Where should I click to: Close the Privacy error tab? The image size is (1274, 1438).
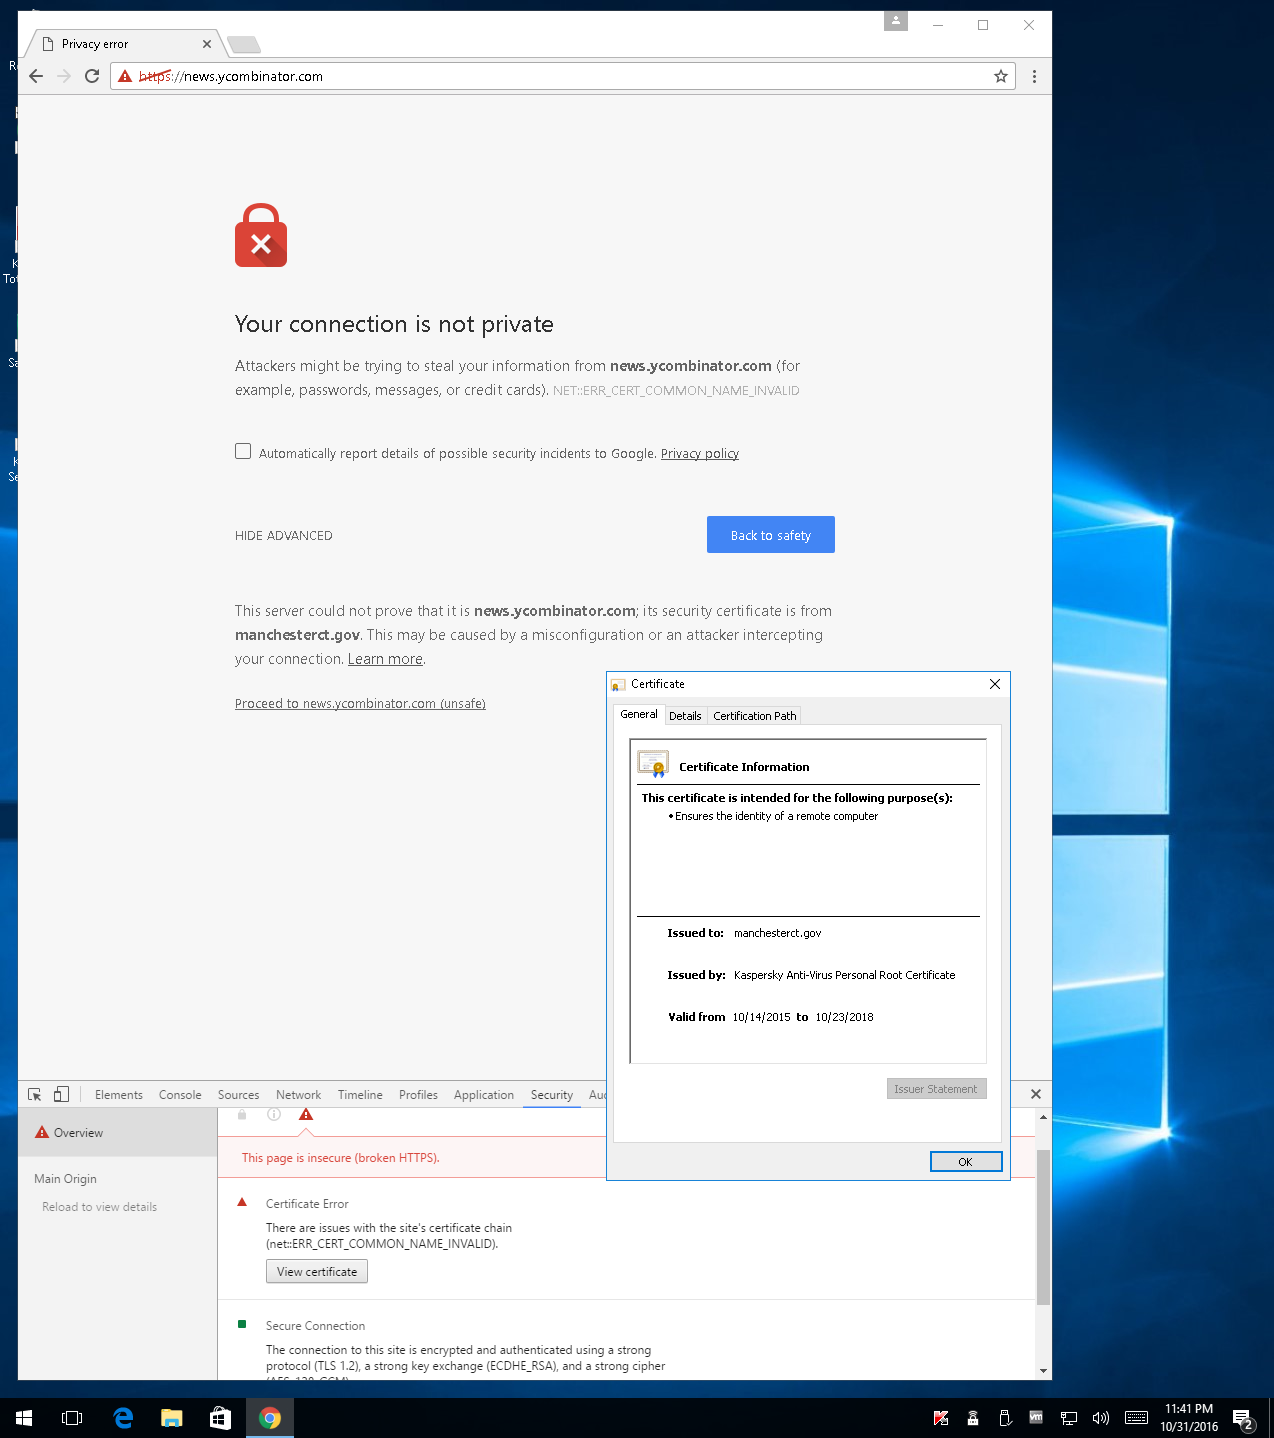pos(207,44)
